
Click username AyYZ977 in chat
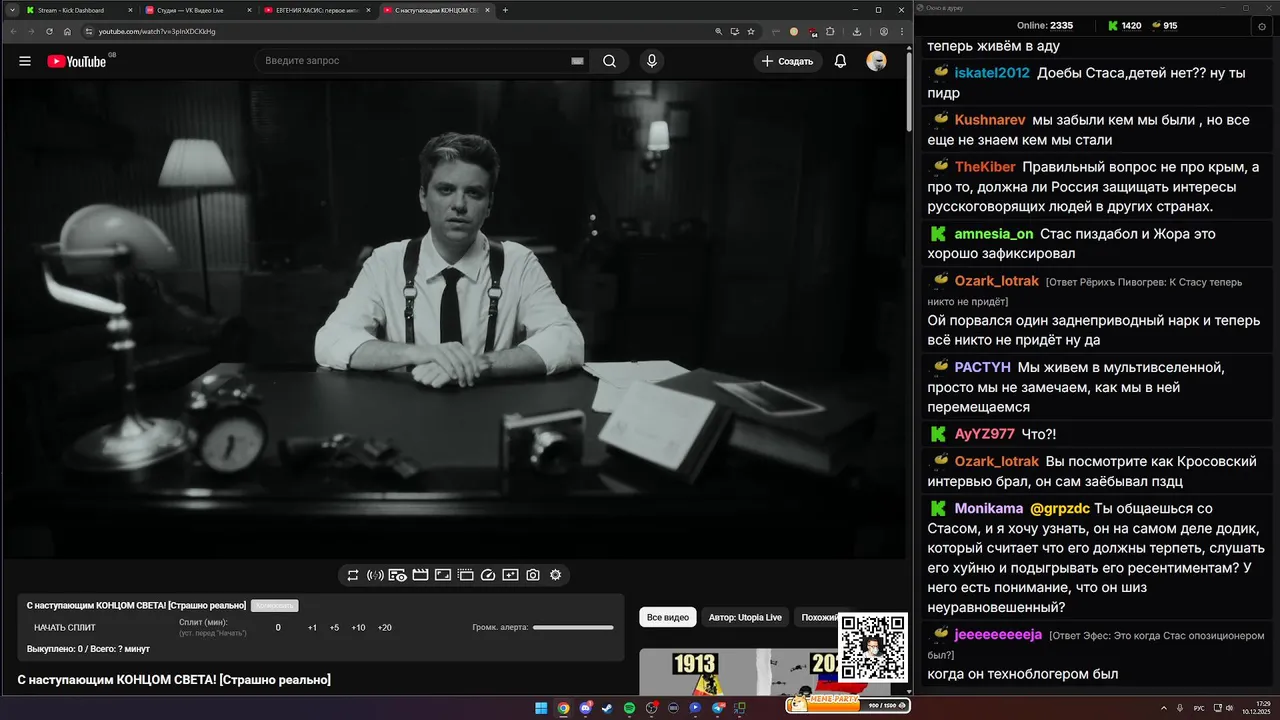coord(985,434)
